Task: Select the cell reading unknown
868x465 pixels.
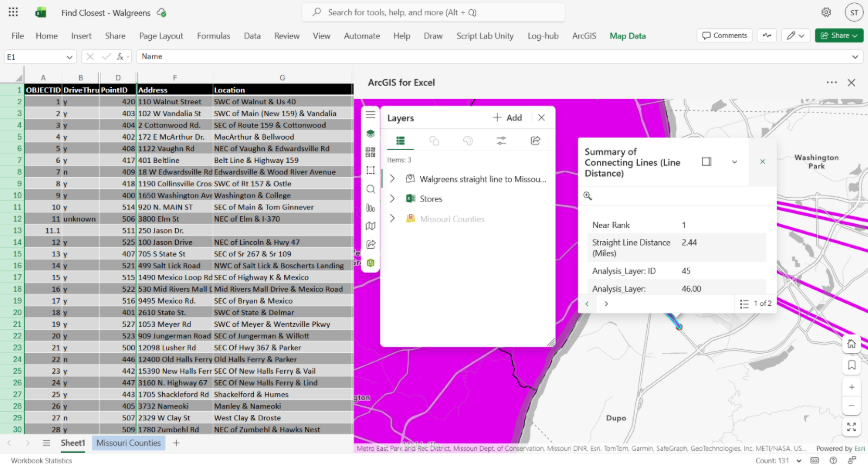Action: tap(80, 219)
